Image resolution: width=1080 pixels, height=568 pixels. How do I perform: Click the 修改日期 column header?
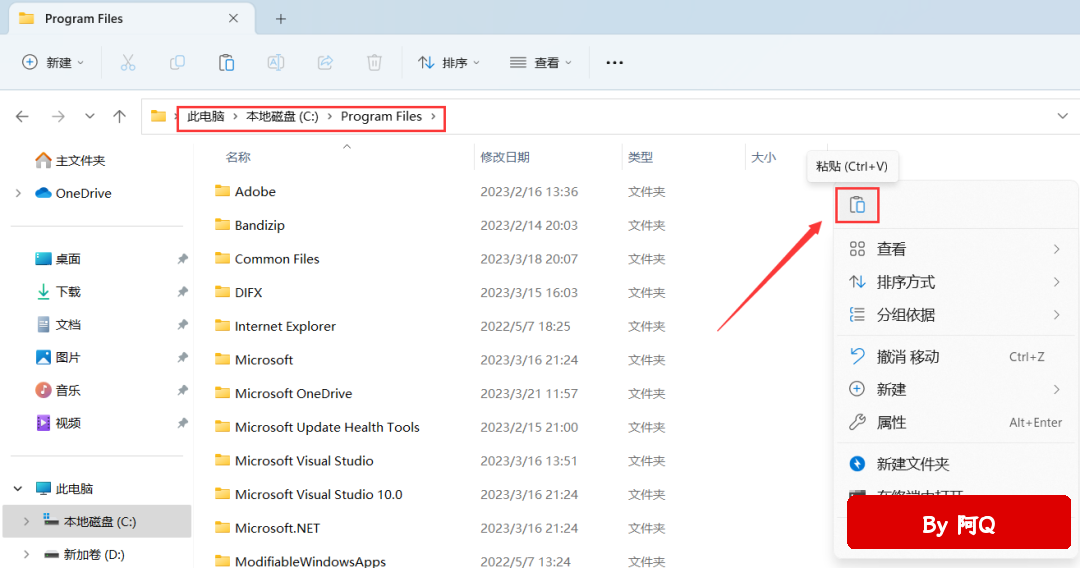click(505, 157)
